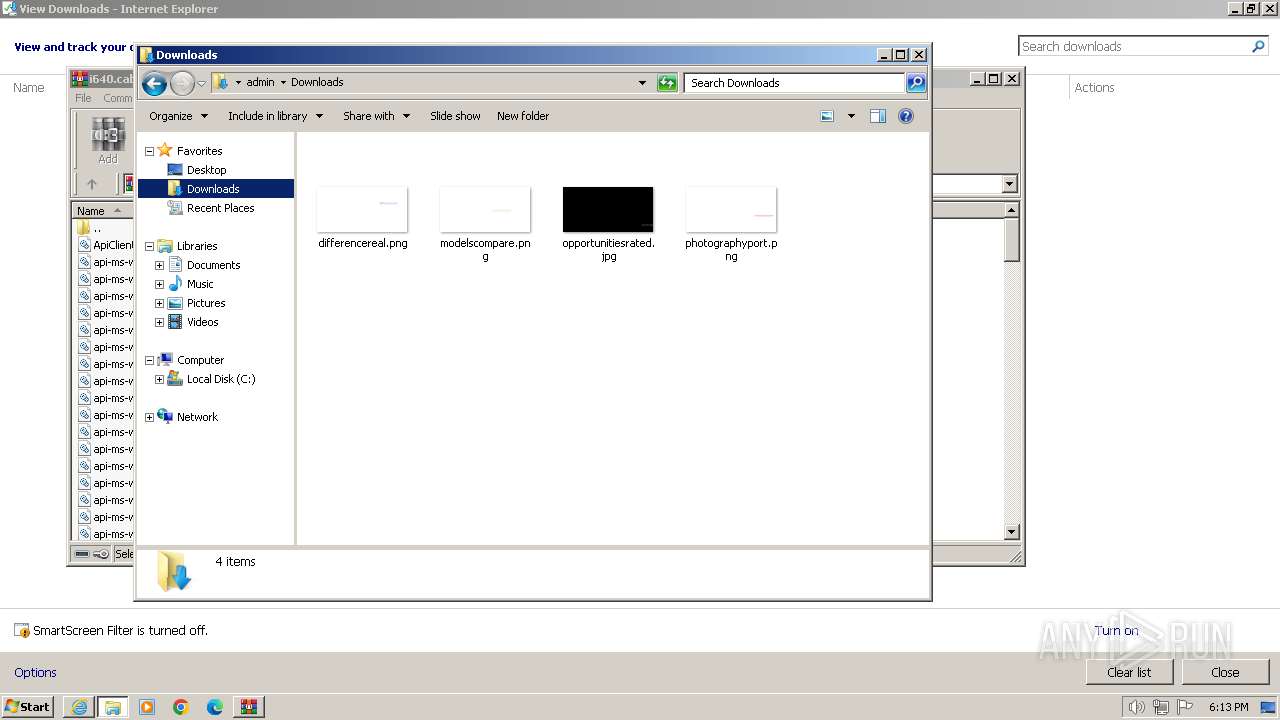1280x720 pixels.
Task: Select differencereal.png thumbnail
Action: [x=362, y=209]
